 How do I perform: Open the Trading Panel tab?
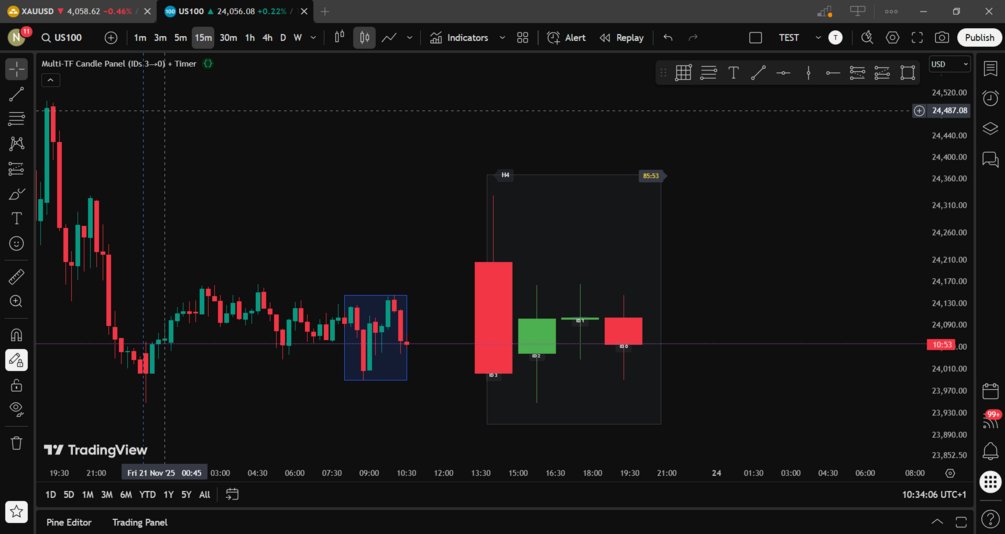140,522
